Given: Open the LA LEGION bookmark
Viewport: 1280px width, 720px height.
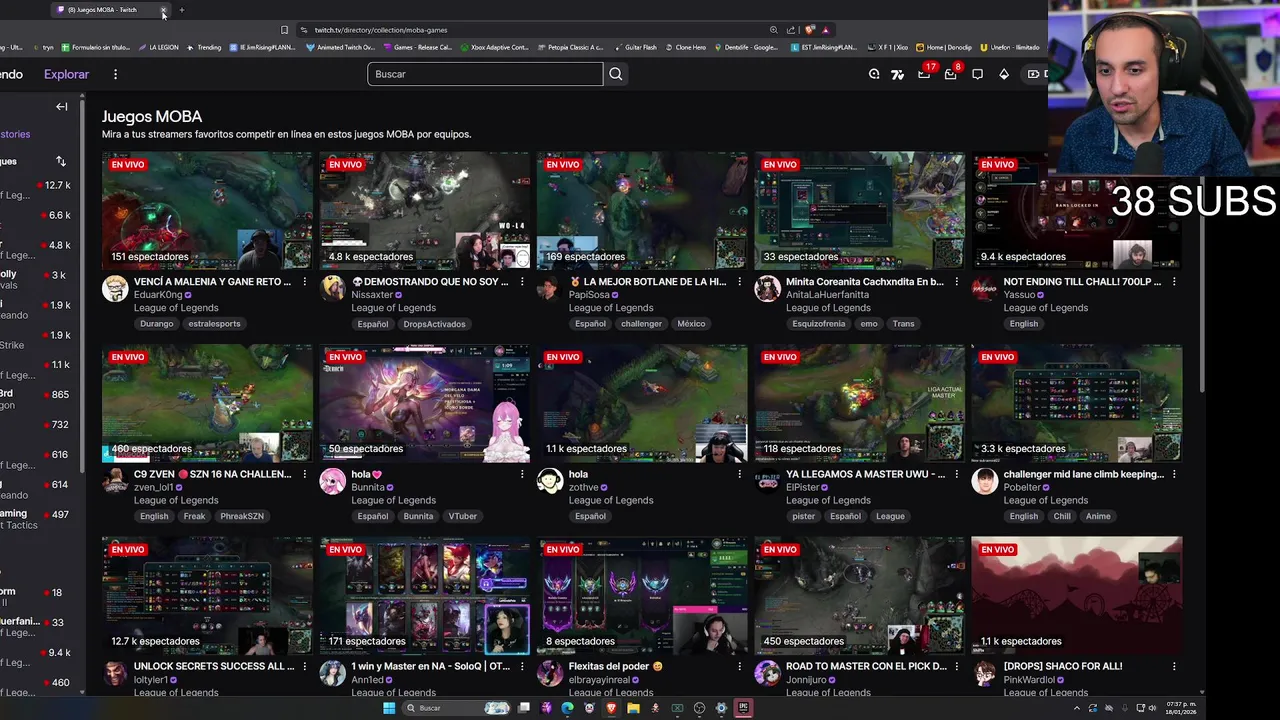Looking at the screenshot, I should [x=159, y=47].
